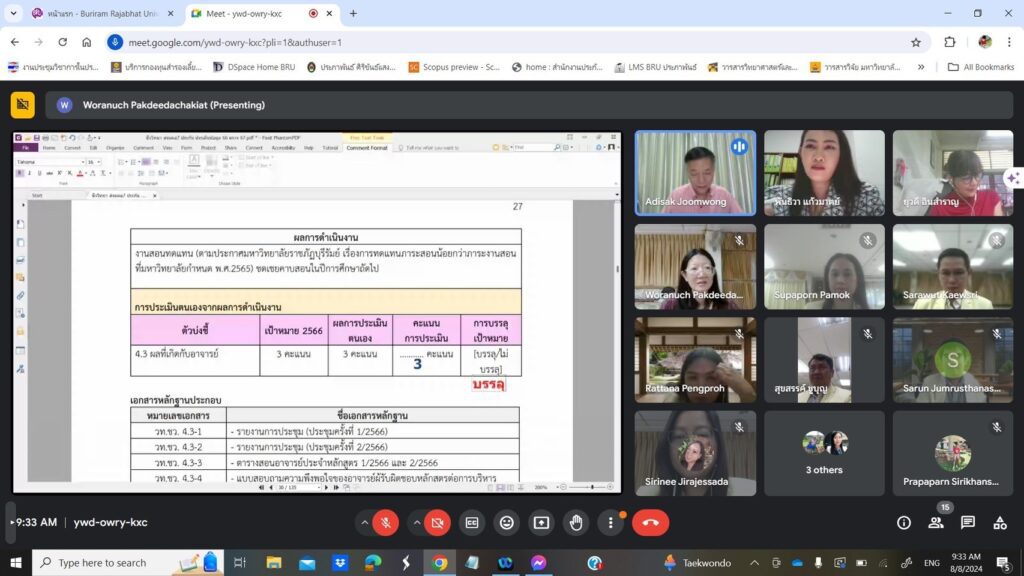The width and height of the screenshot is (1024, 576).
Task: Turn on the camera in Meet
Action: [438, 522]
